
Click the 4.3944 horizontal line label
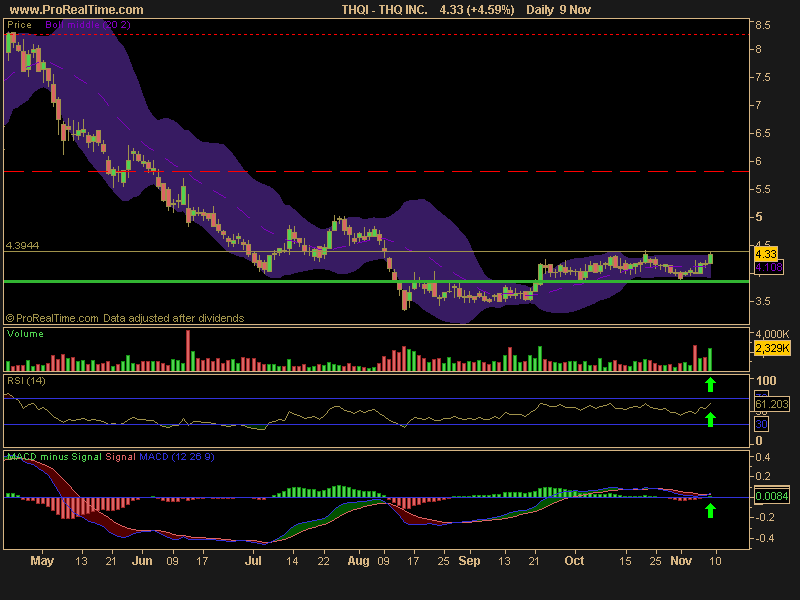tap(22, 245)
